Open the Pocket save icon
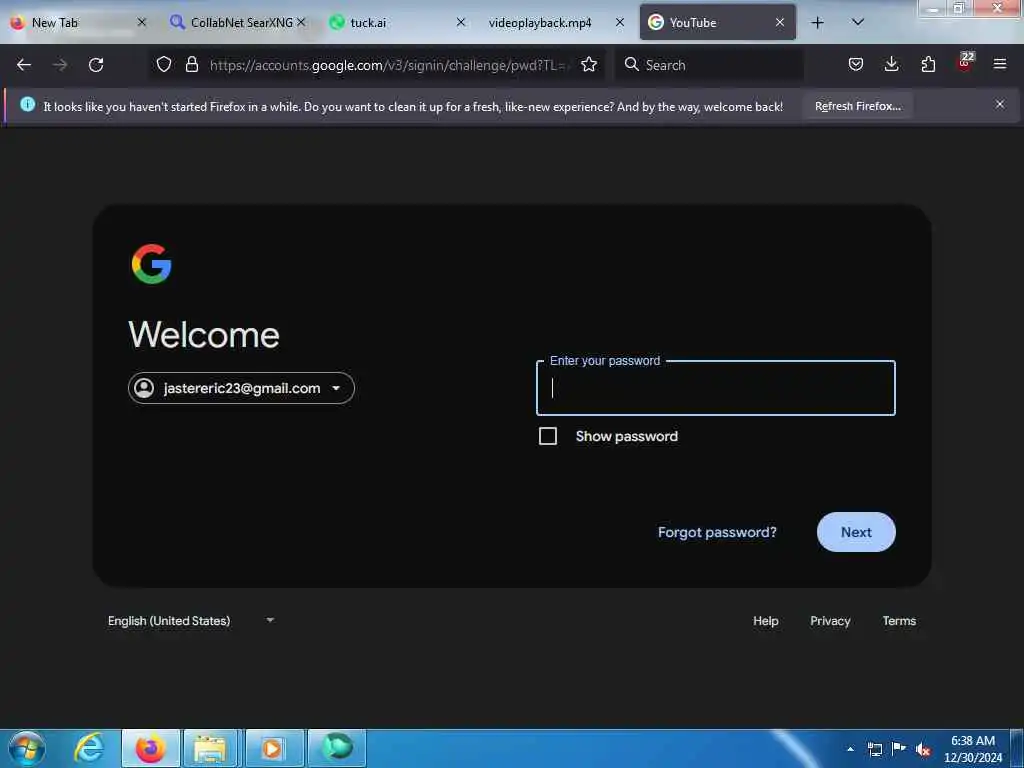 pyautogui.click(x=856, y=64)
